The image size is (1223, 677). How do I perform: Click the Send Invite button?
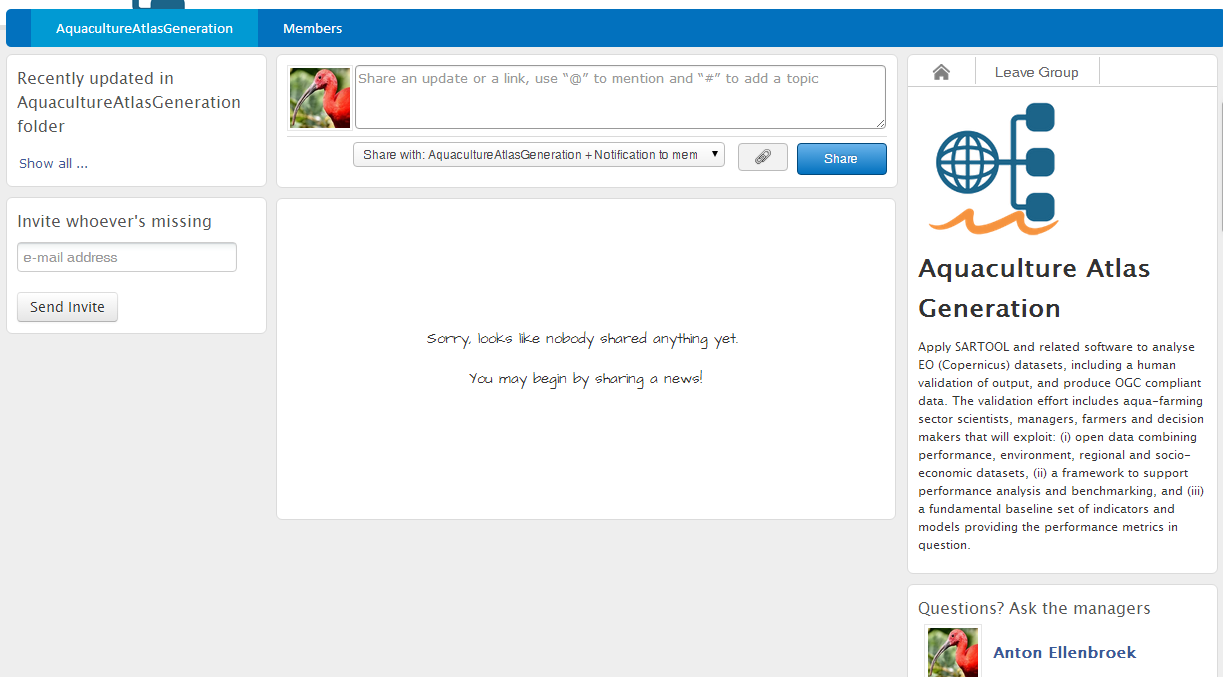click(67, 307)
